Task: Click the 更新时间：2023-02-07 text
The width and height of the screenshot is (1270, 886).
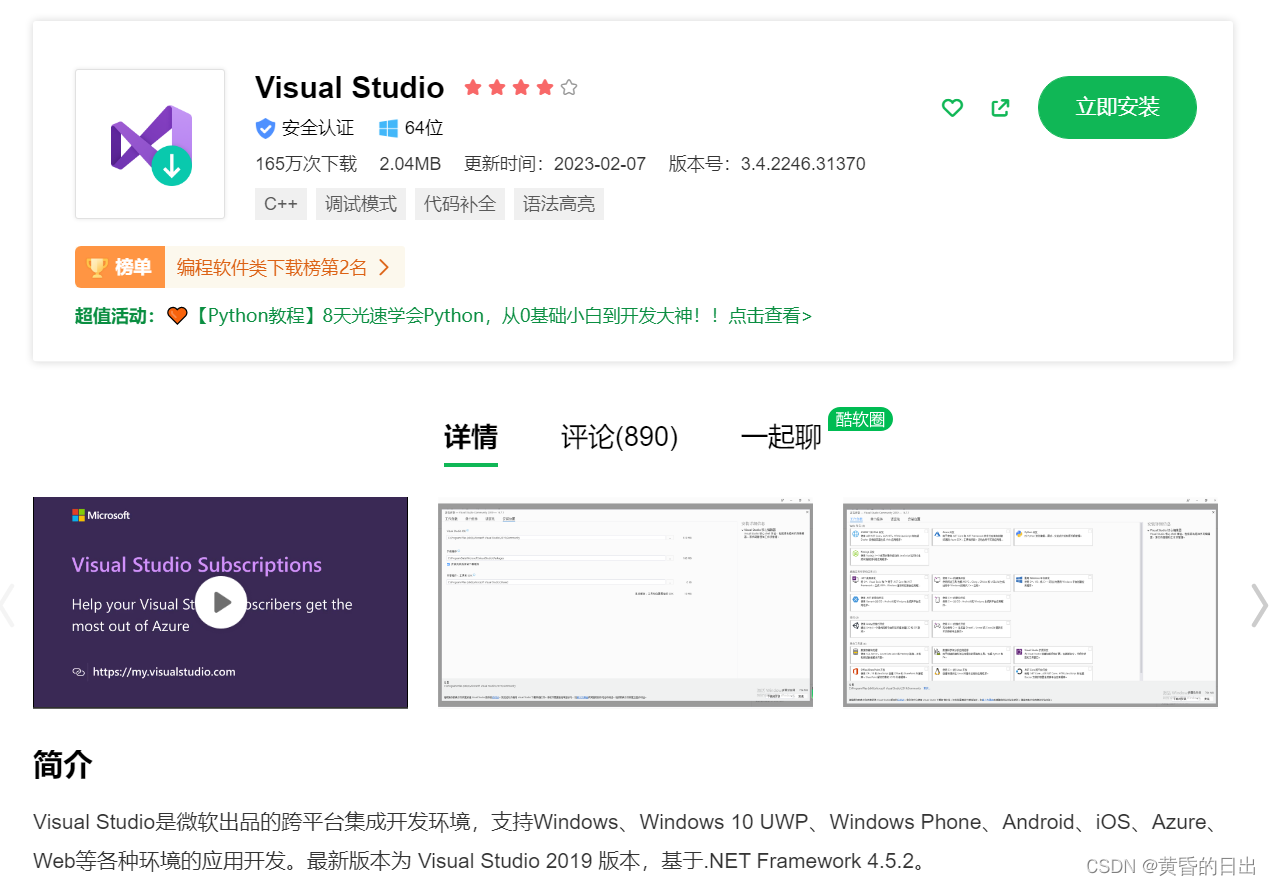Action: tap(555, 164)
